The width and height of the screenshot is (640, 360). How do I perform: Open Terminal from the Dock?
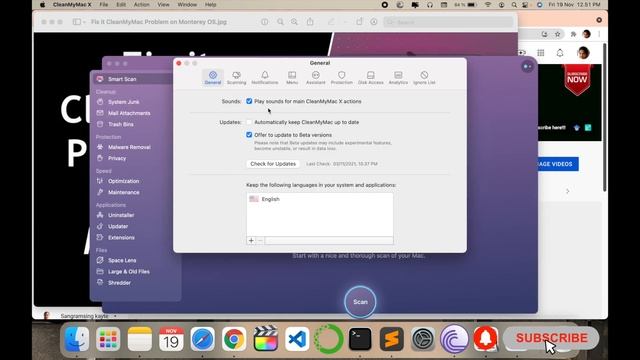[x=360, y=339]
